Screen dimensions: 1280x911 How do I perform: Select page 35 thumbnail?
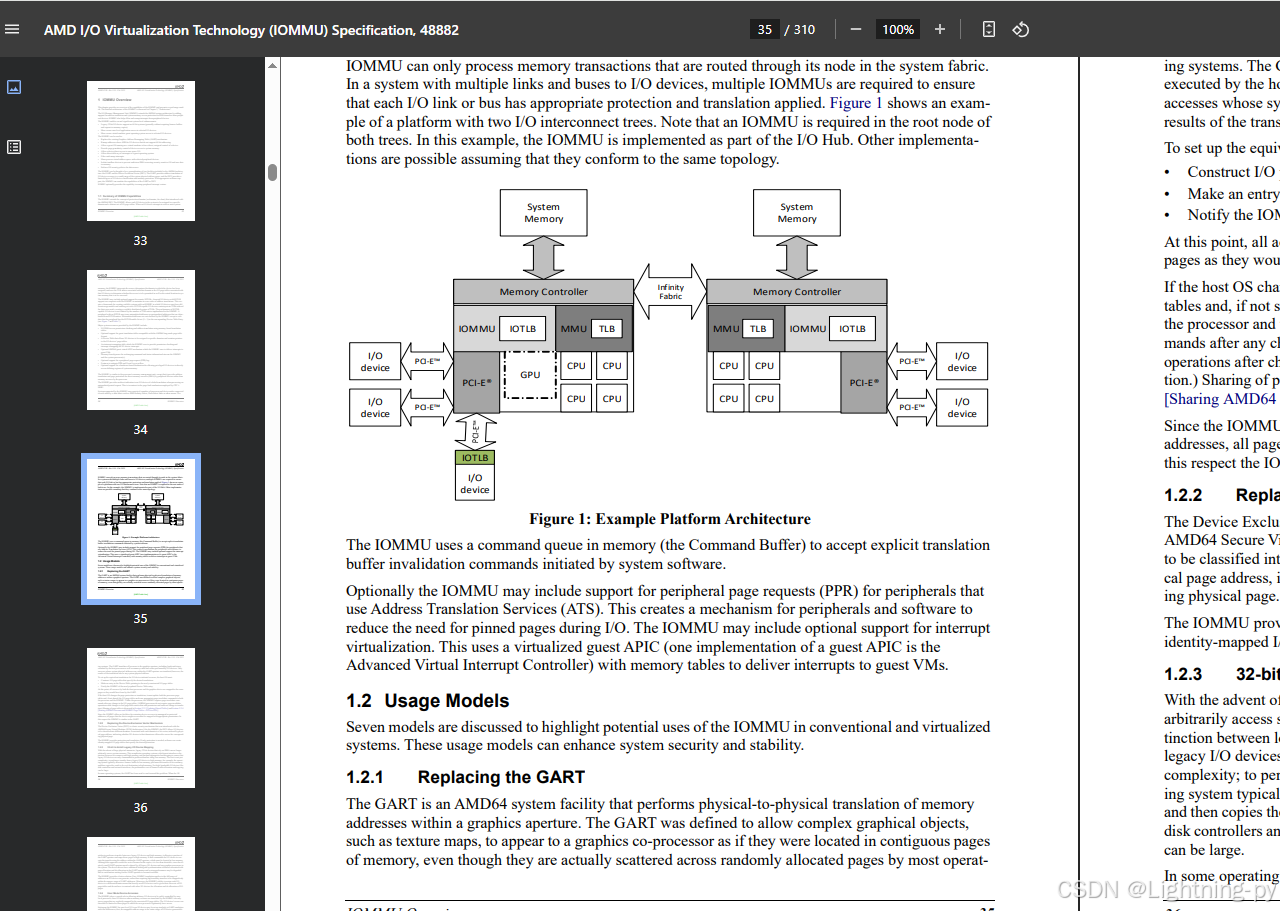141,529
